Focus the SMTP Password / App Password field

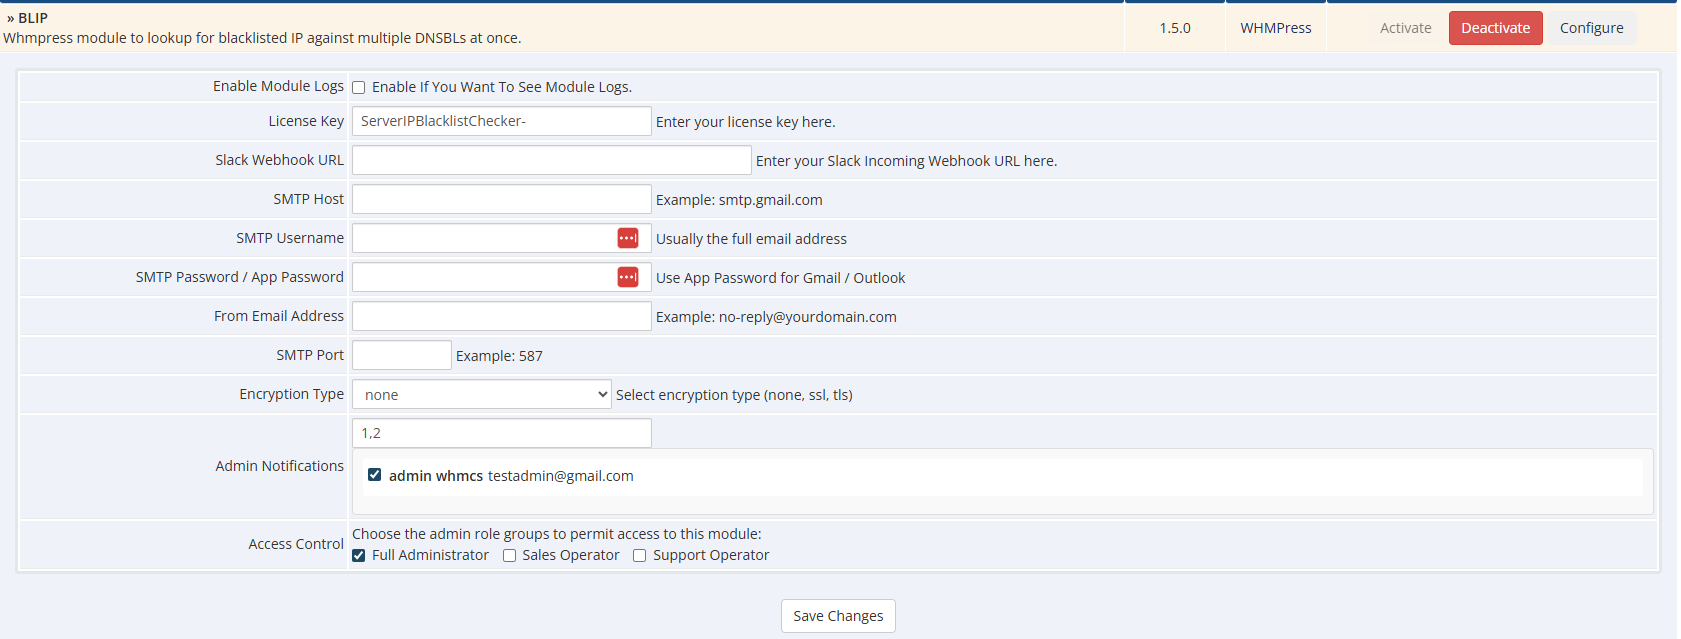click(x=483, y=277)
